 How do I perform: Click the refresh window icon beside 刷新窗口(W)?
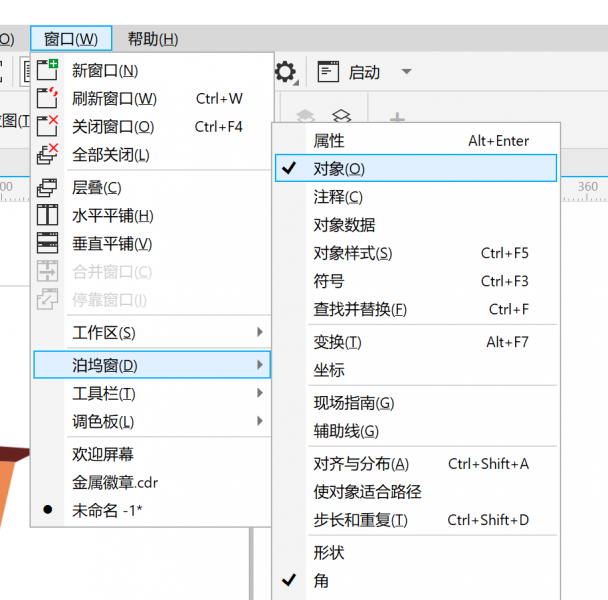47,98
